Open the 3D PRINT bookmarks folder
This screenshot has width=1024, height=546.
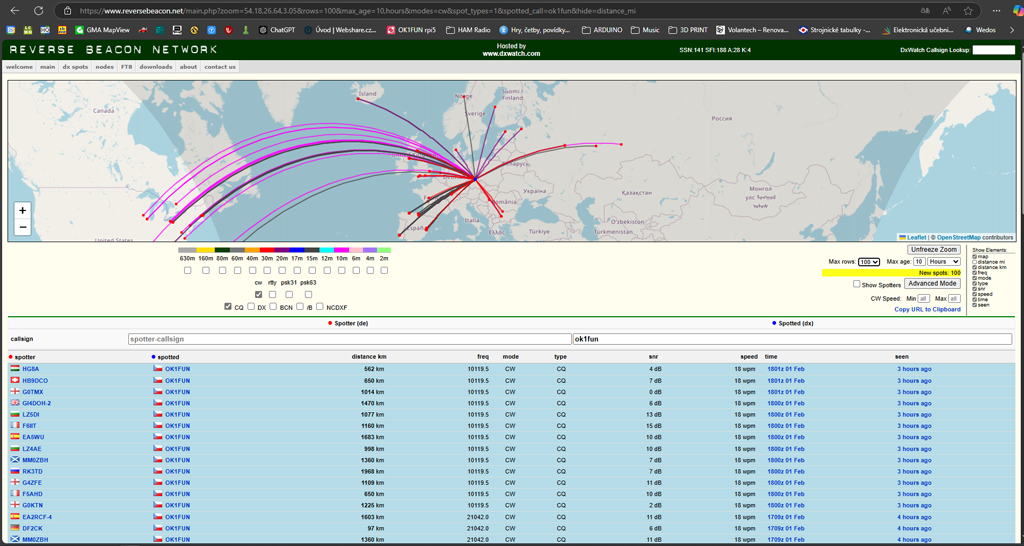tap(688, 29)
